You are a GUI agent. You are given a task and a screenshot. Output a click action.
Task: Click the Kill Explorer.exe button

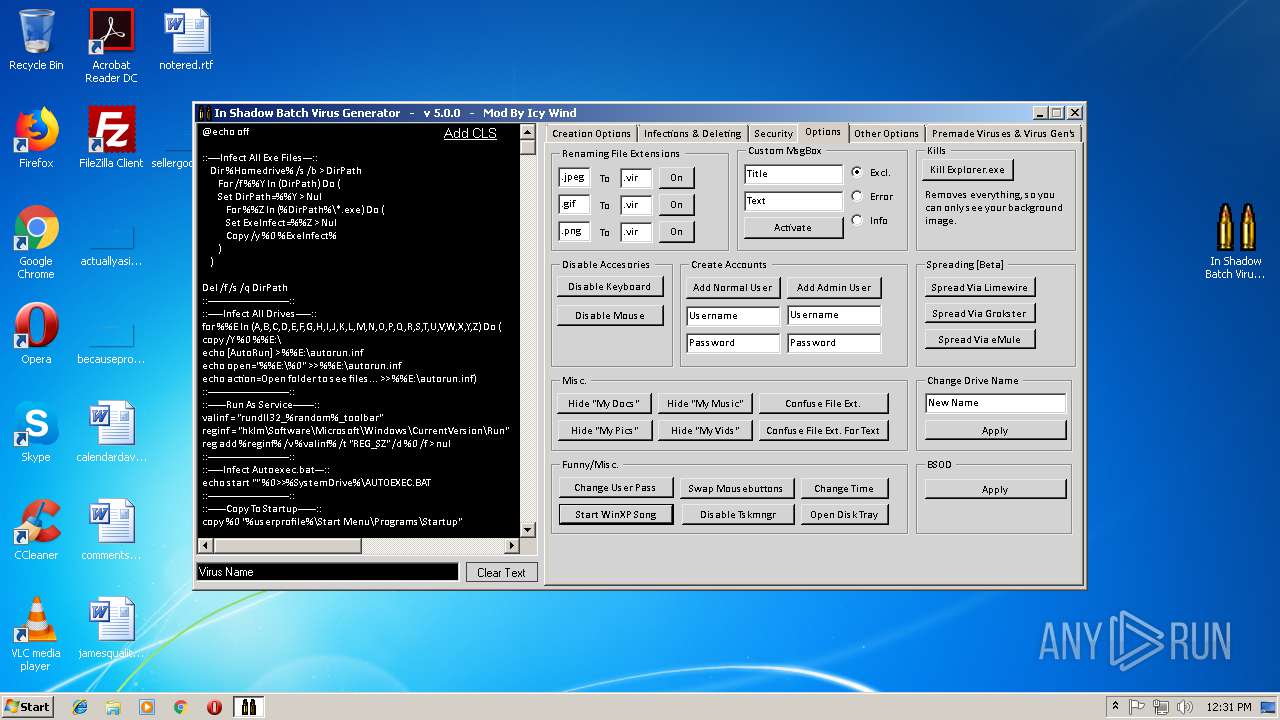967,169
